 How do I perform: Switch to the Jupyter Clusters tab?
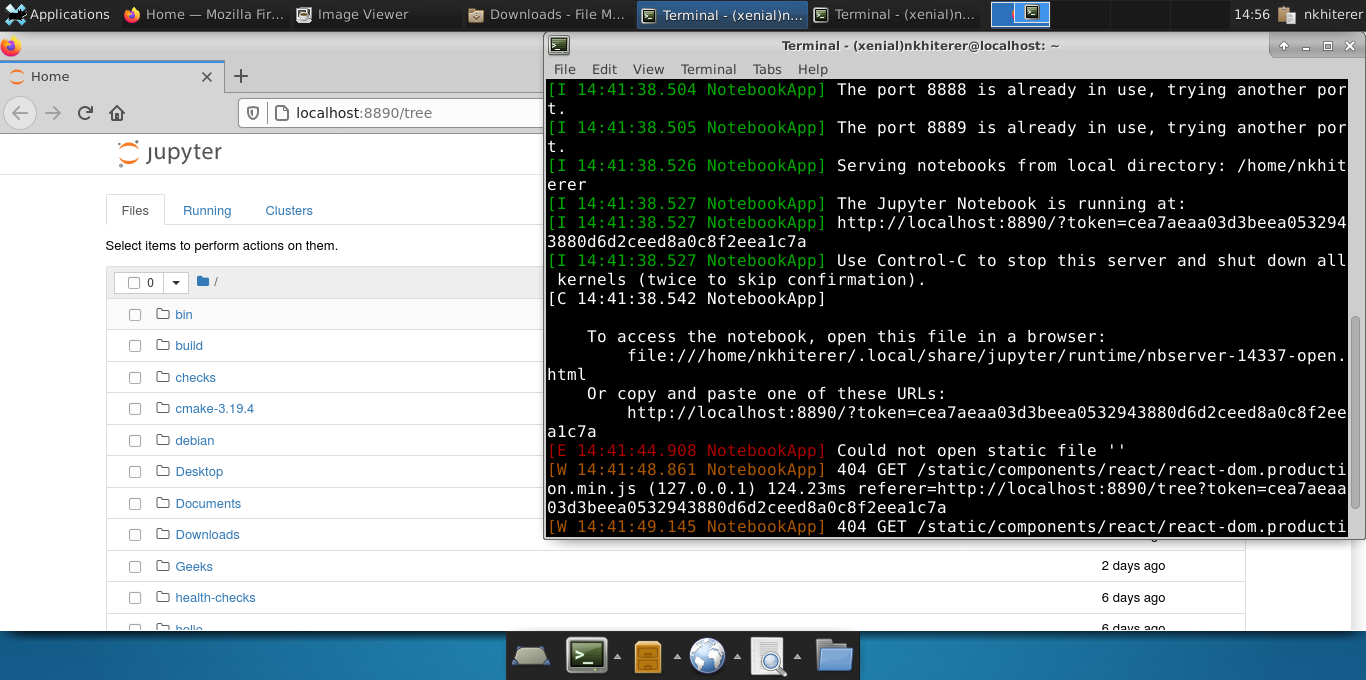click(289, 211)
